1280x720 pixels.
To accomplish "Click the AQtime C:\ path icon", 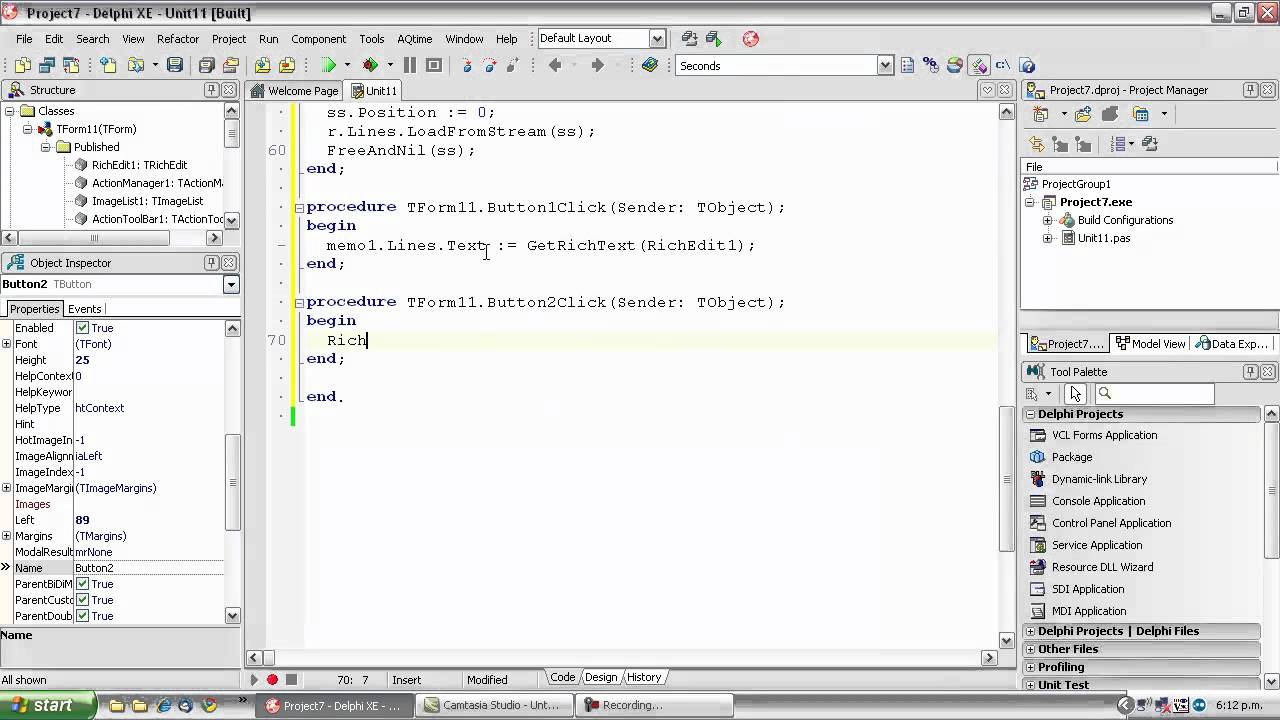I will click(x=1002, y=66).
